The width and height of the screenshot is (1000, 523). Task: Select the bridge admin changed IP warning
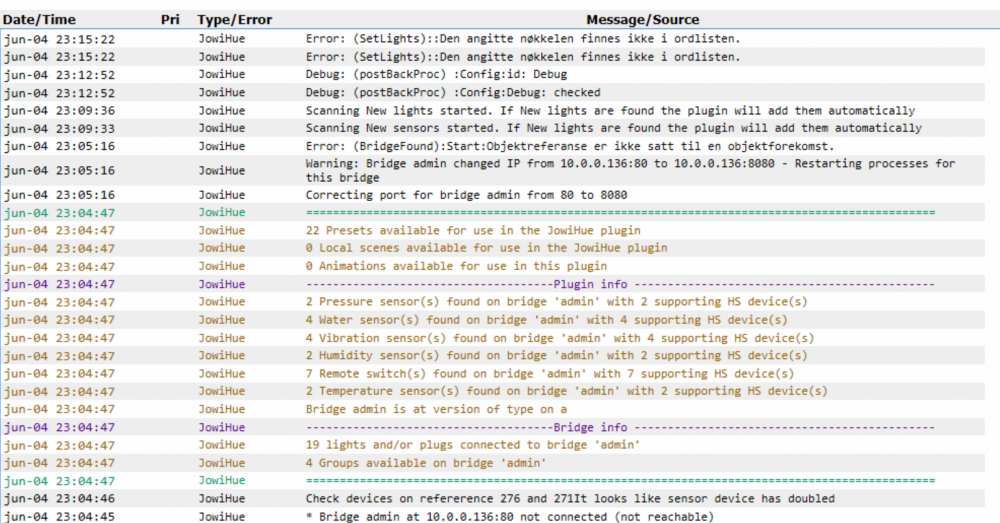point(630,170)
